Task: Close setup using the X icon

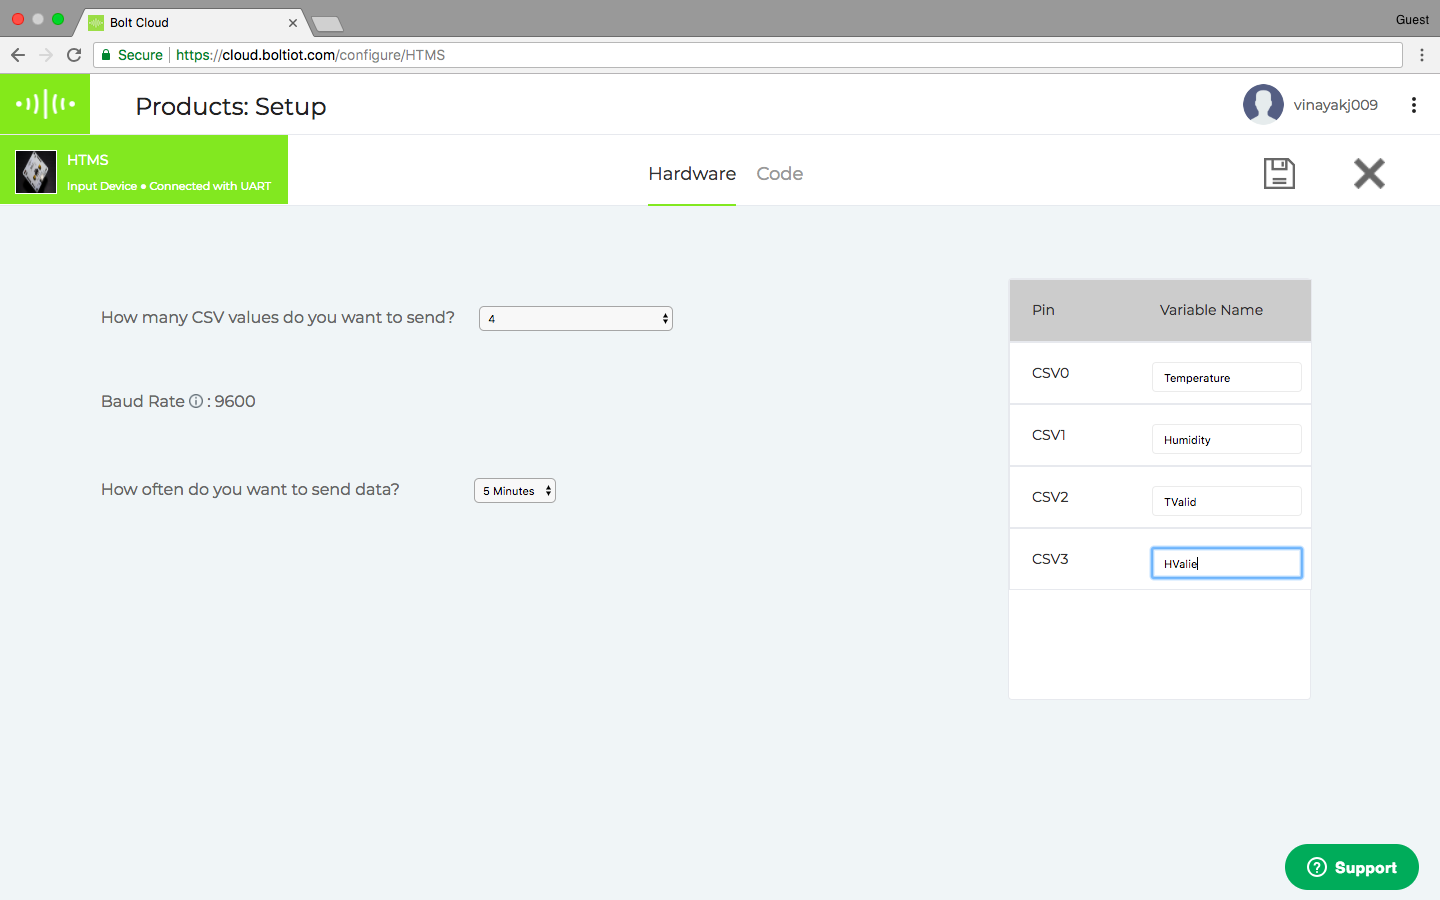Action: coord(1369,174)
